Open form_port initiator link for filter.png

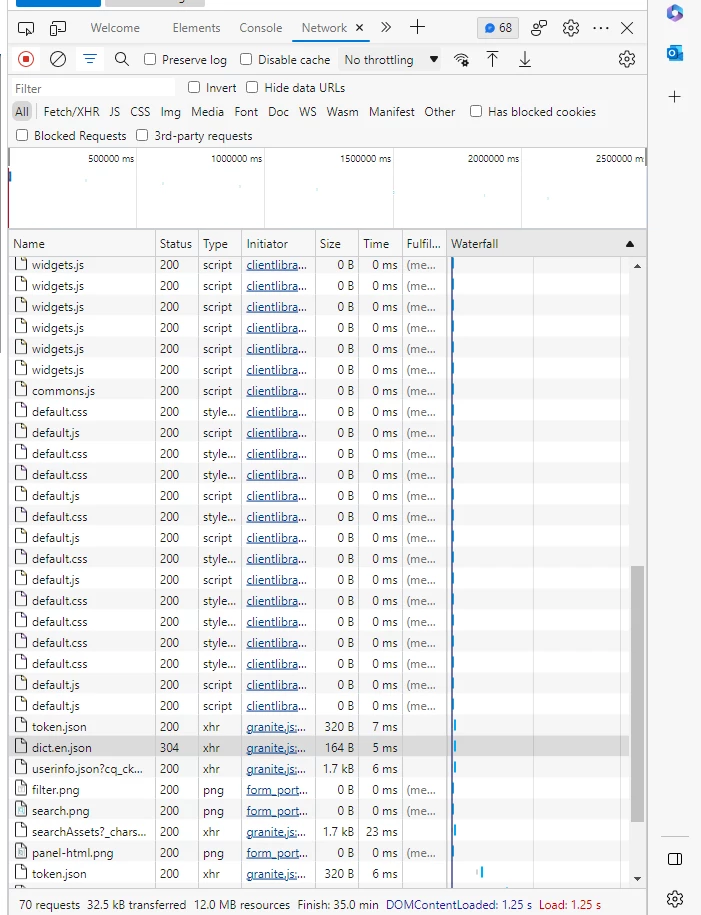(x=277, y=790)
